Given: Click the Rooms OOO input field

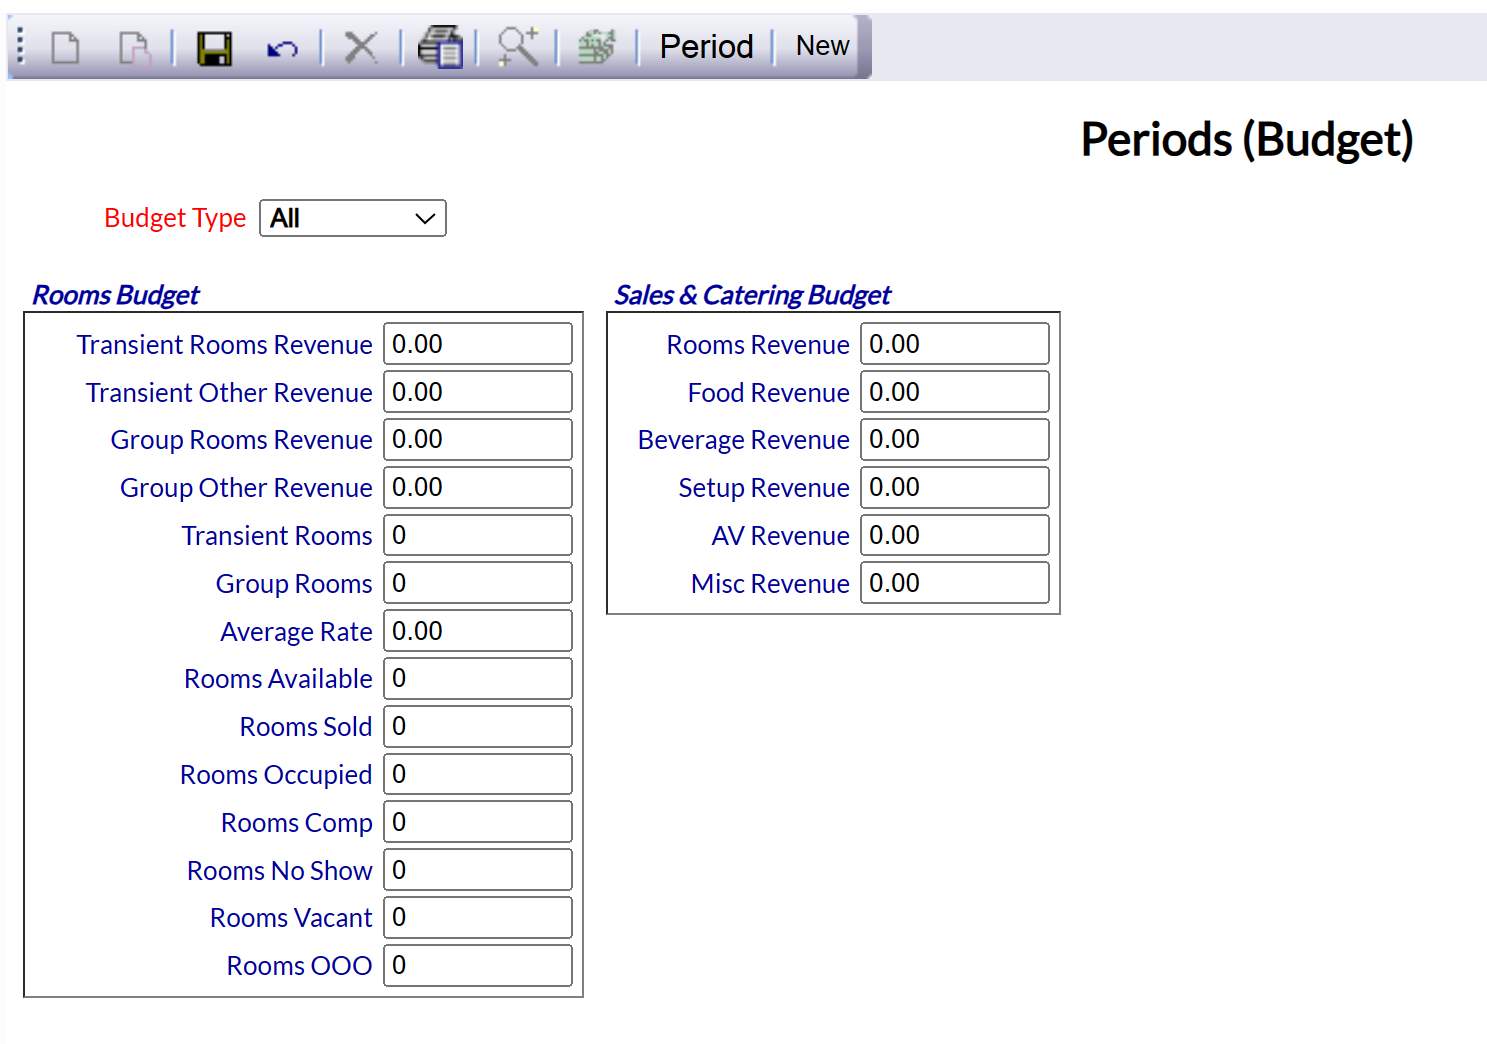Looking at the screenshot, I should point(477,966).
